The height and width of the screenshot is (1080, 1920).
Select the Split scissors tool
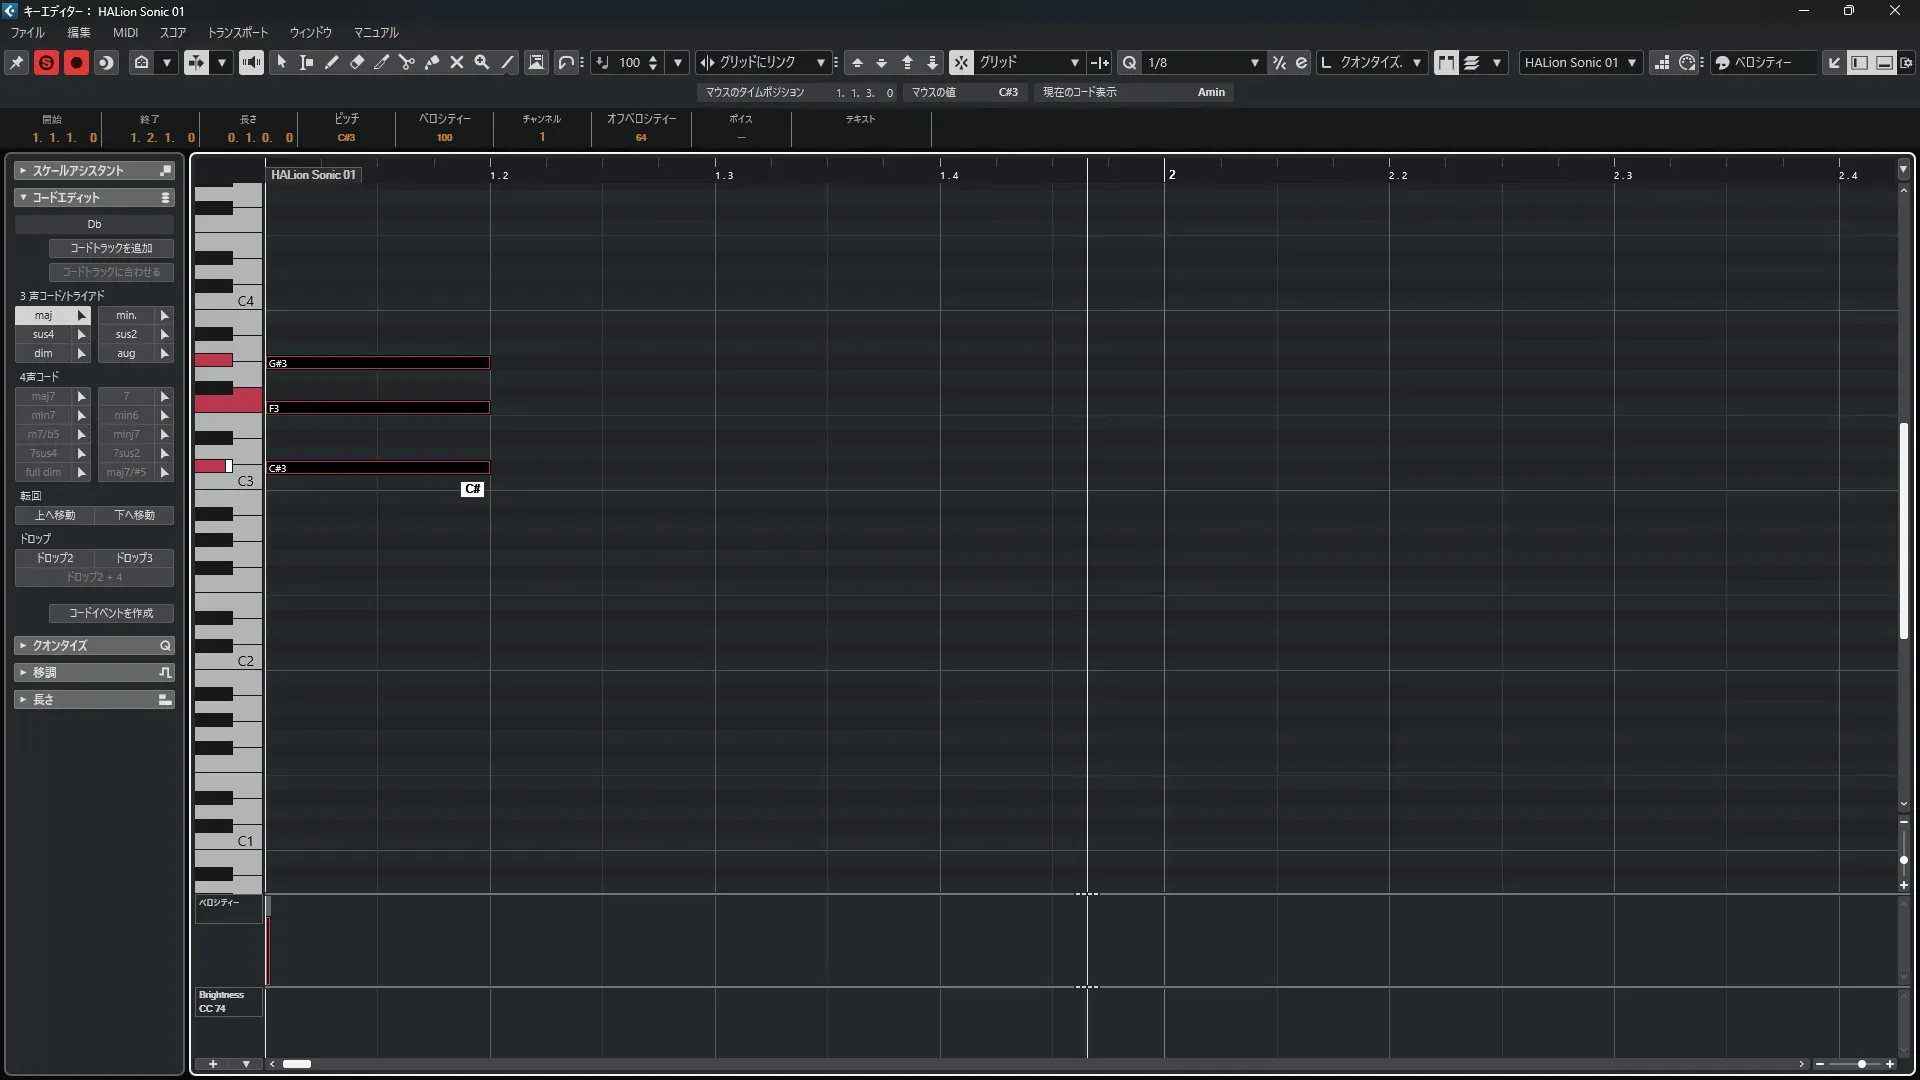406,62
